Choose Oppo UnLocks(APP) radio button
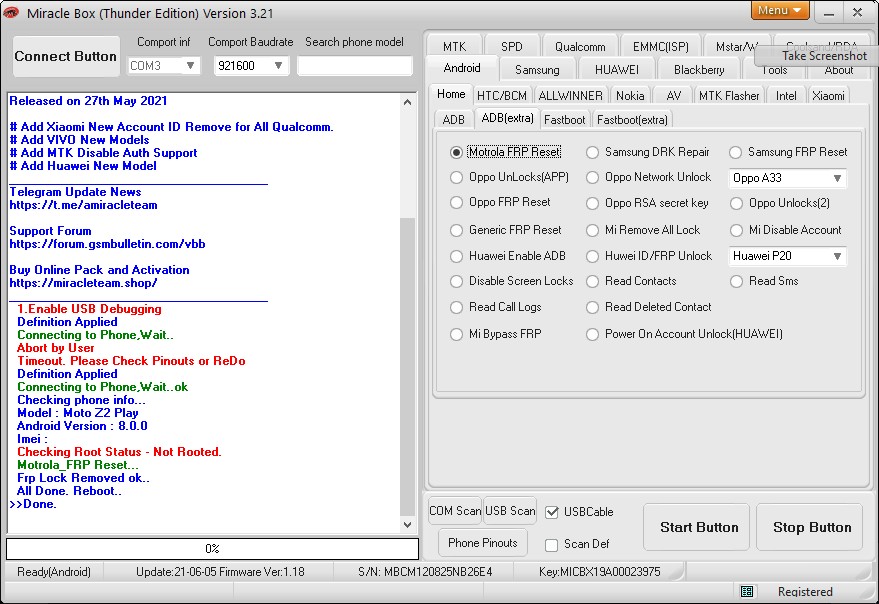The width and height of the screenshot is (879, 604). (456, 177)
